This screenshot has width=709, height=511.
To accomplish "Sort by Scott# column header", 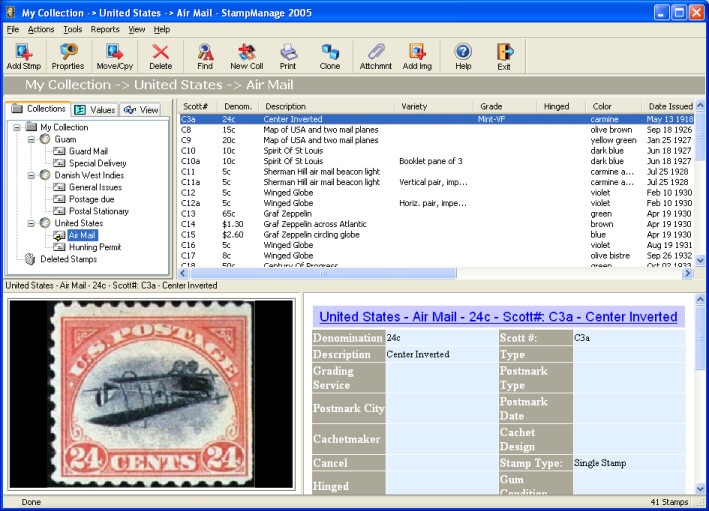I will [197, 106].
